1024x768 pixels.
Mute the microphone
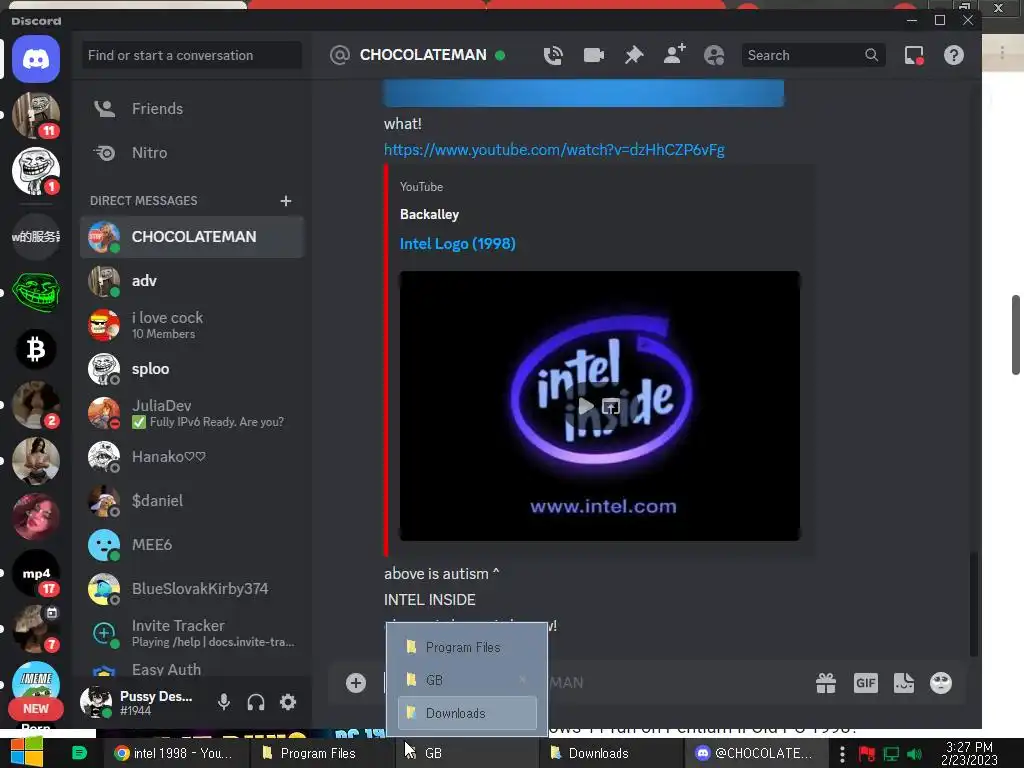point(223,702)
